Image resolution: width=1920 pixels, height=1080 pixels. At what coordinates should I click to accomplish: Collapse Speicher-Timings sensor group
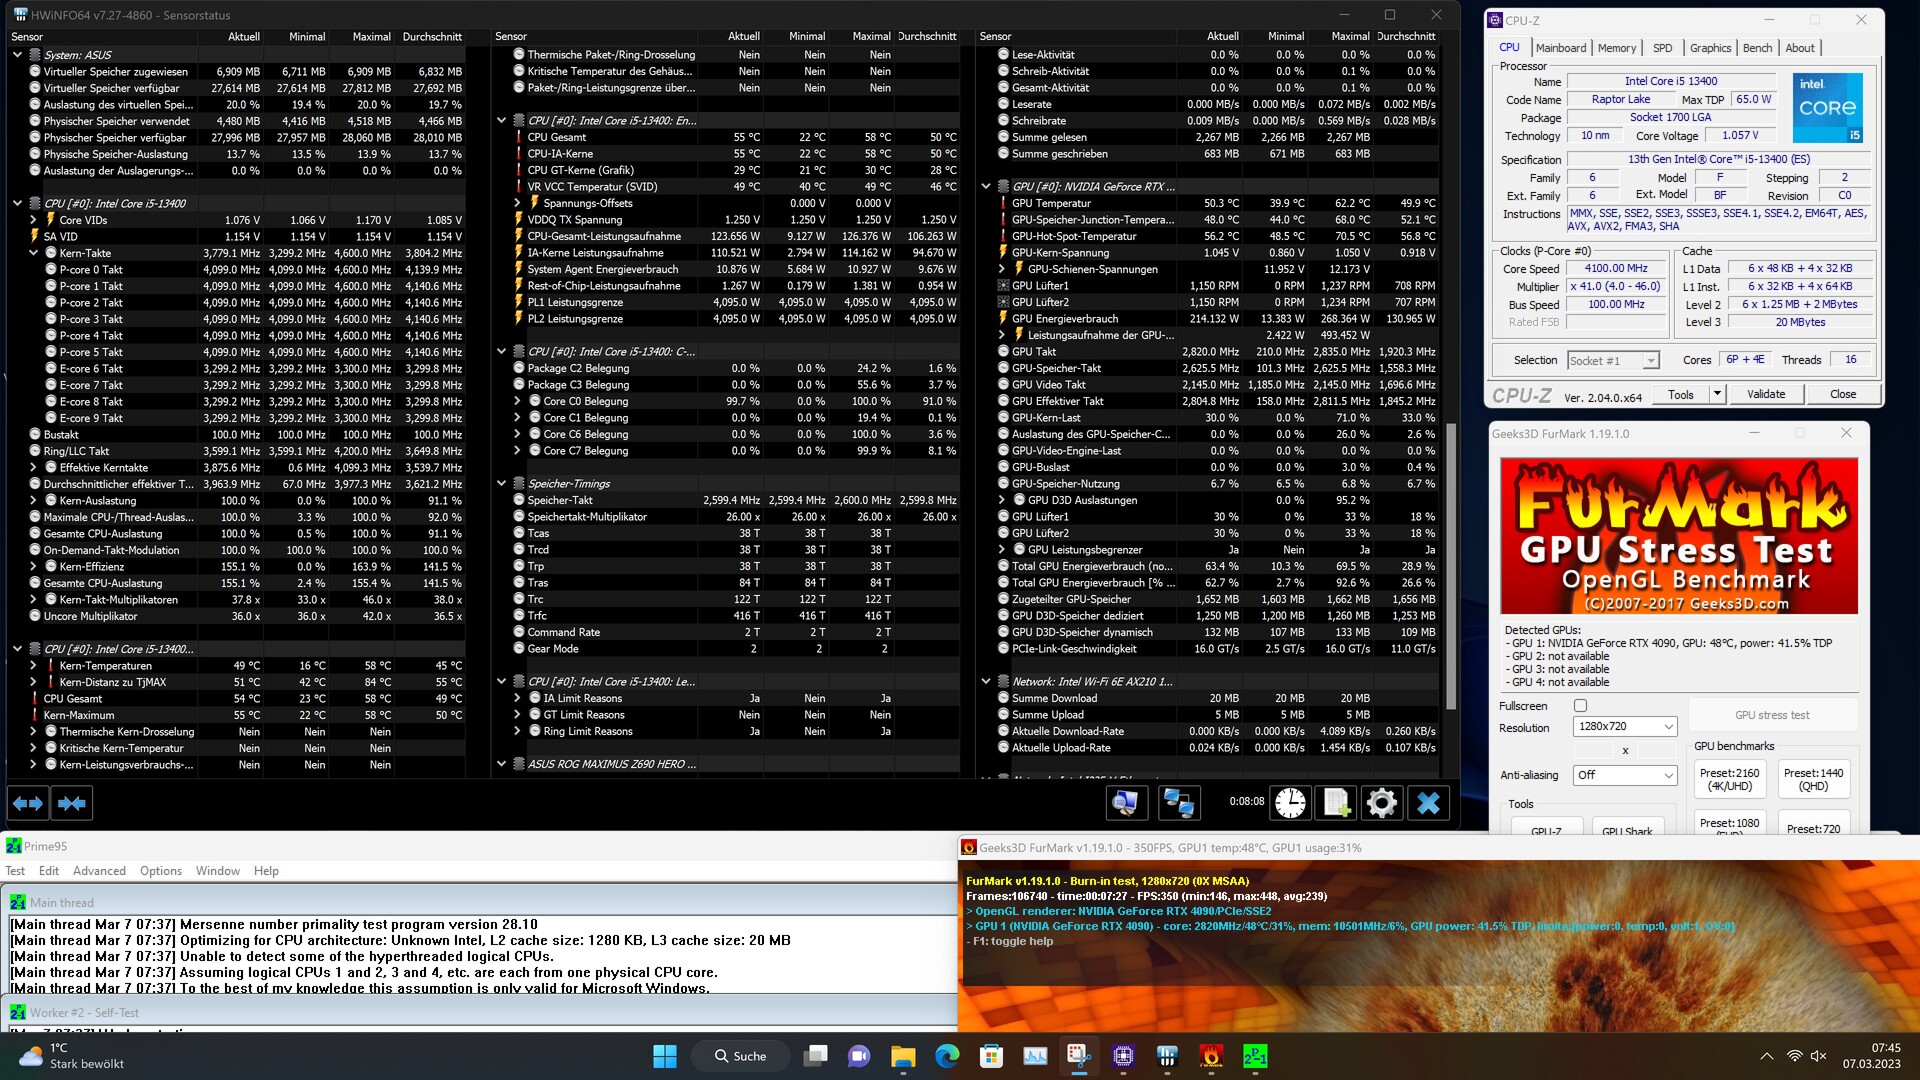[502, 484]
